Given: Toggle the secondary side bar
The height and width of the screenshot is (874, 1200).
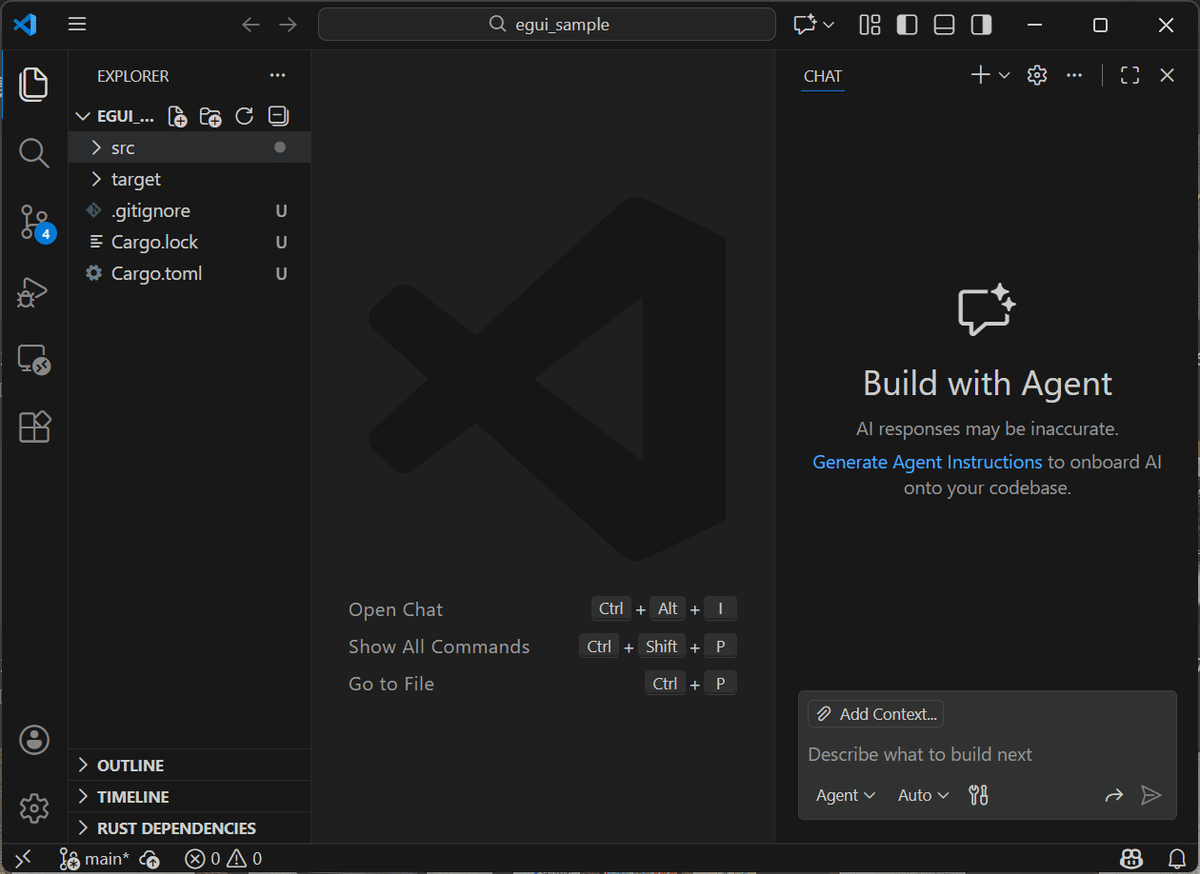Looking at the screenshot, I should point(981,25).
